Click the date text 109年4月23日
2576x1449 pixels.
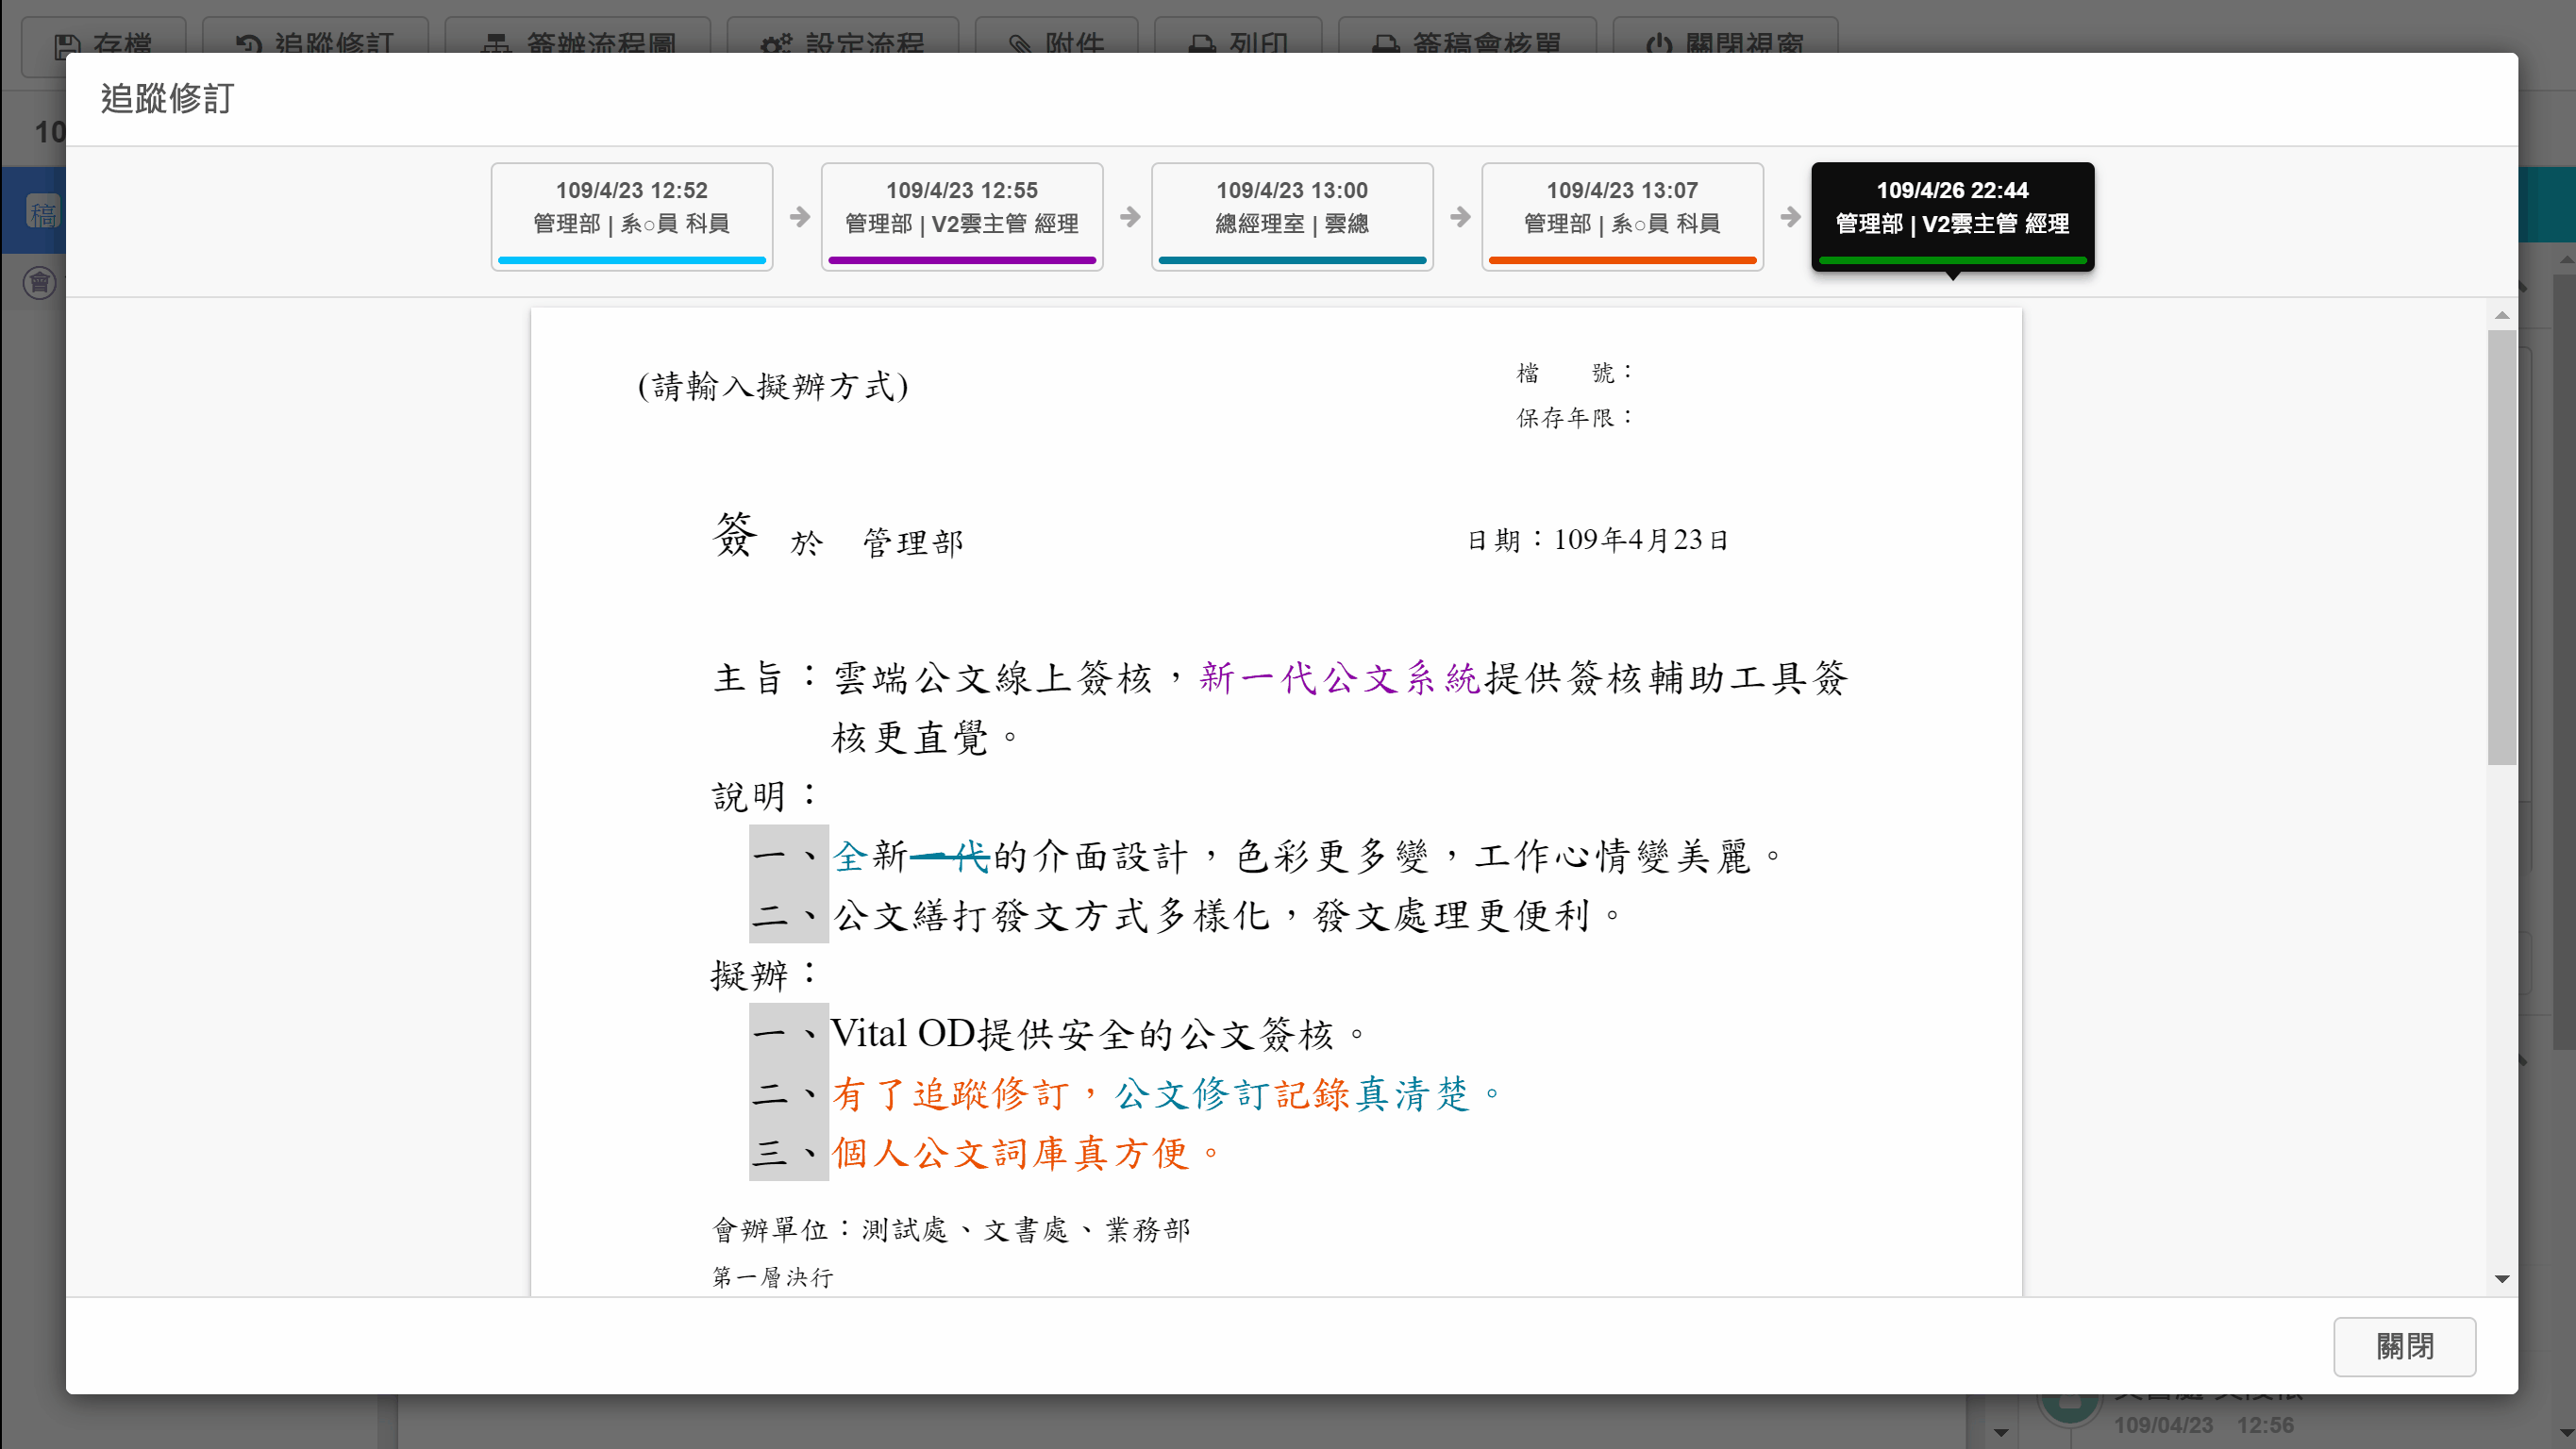pos(1641,541)
